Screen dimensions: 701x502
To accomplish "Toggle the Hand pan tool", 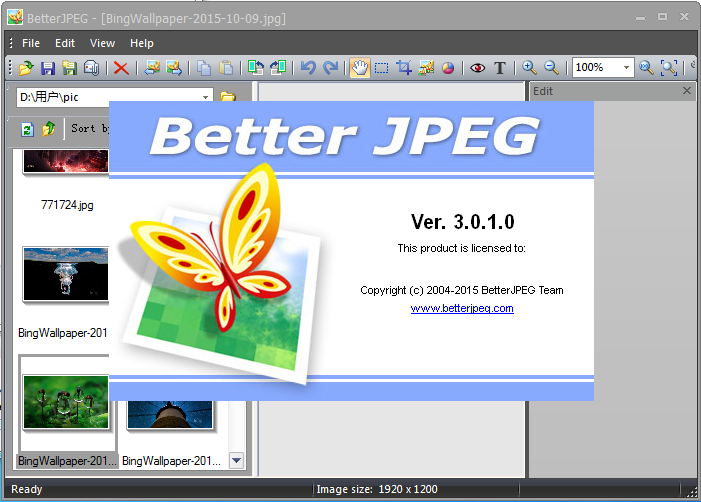I will click(x=359, y=68).
